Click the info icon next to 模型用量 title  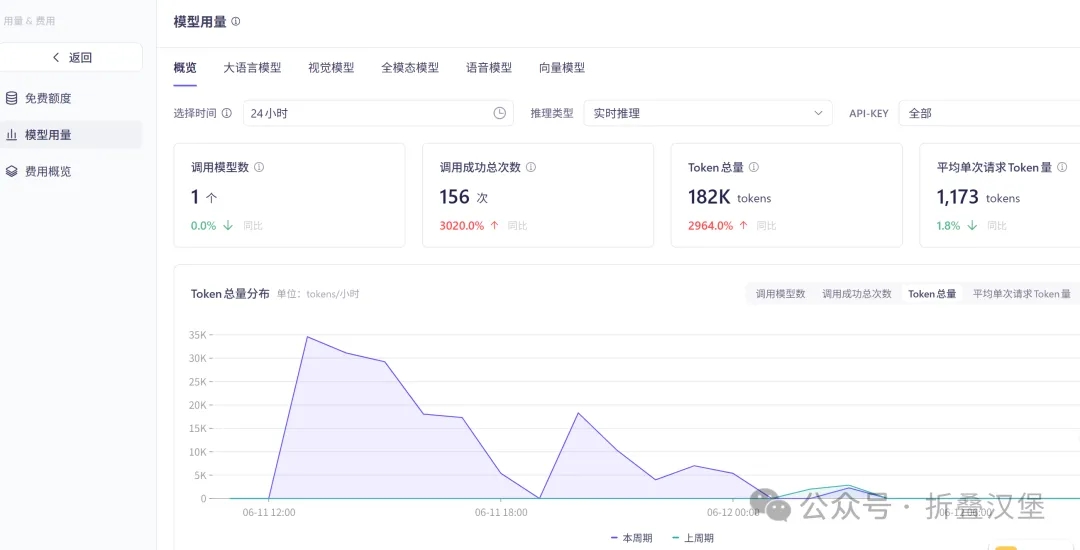pyautogui.click(x=236, y=21)
